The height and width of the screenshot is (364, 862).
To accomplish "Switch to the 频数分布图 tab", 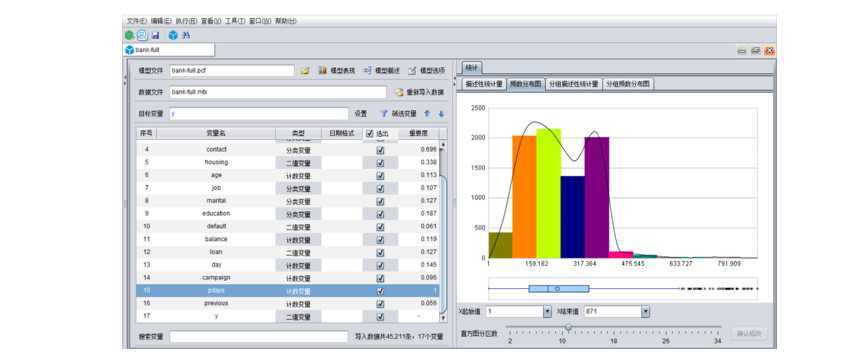I will coord(526,84).
